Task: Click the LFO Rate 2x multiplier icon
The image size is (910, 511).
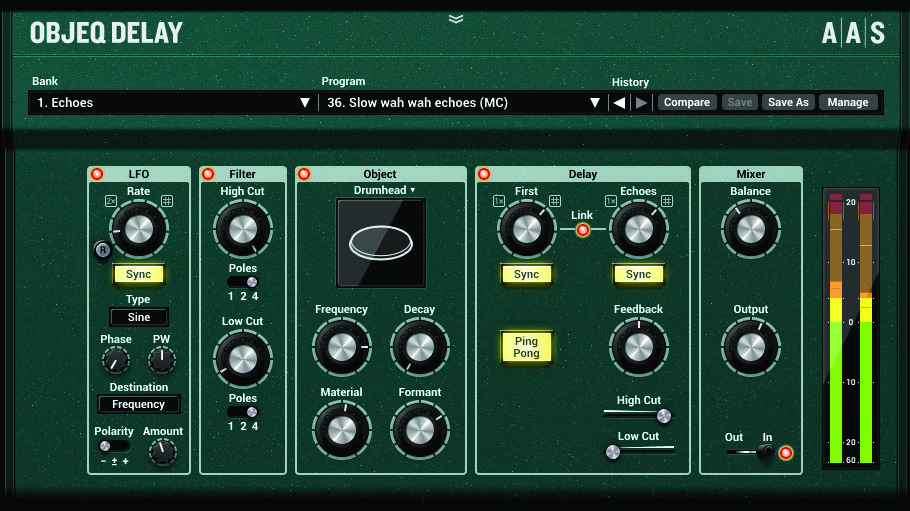Action: pos(111,201)
